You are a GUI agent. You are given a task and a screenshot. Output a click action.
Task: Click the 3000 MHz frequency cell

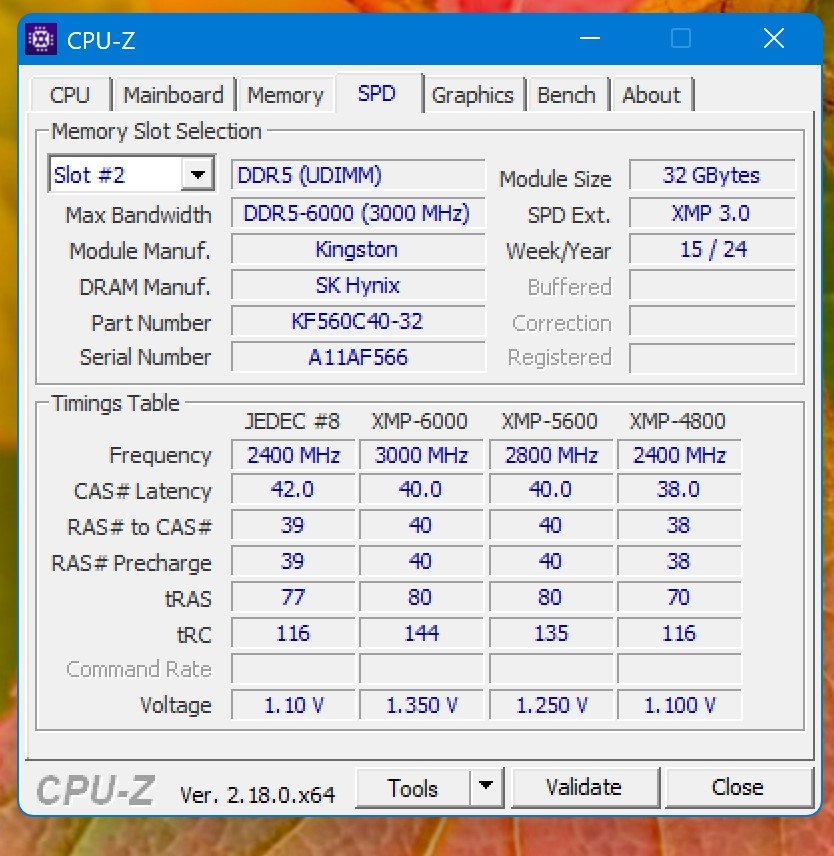coord(421,455)
